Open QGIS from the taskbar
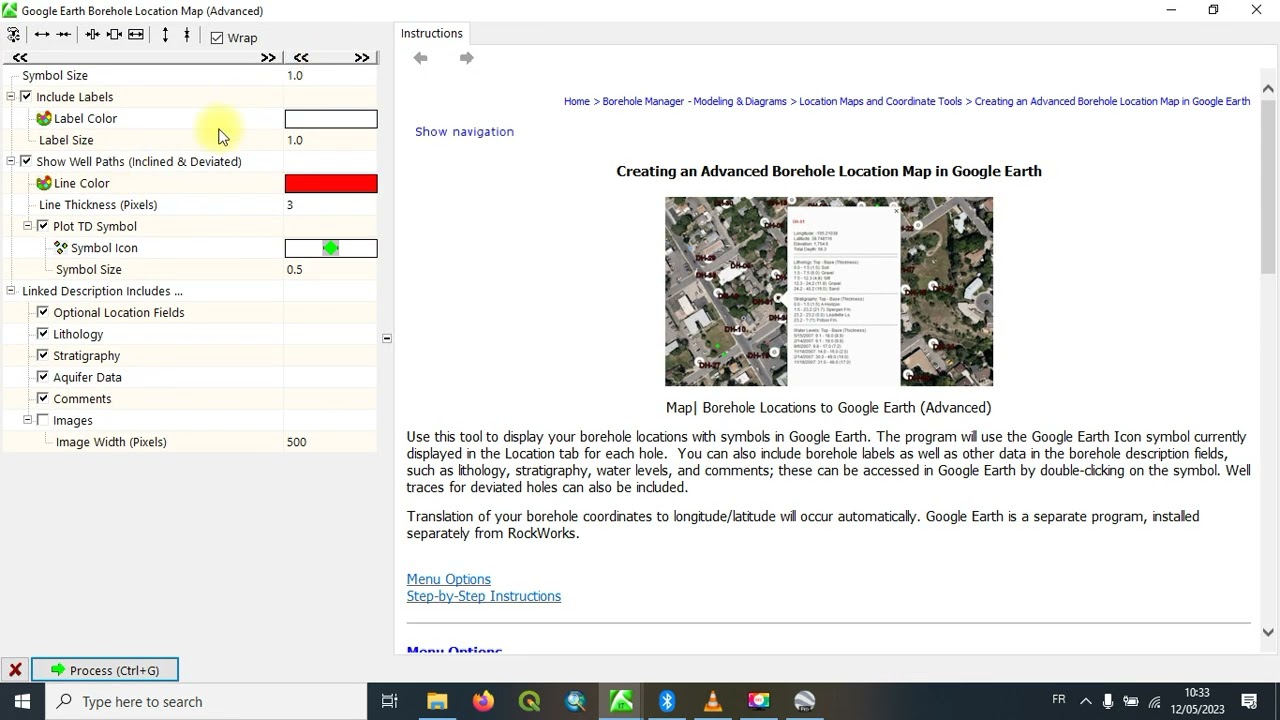 [x=529, y=701]
